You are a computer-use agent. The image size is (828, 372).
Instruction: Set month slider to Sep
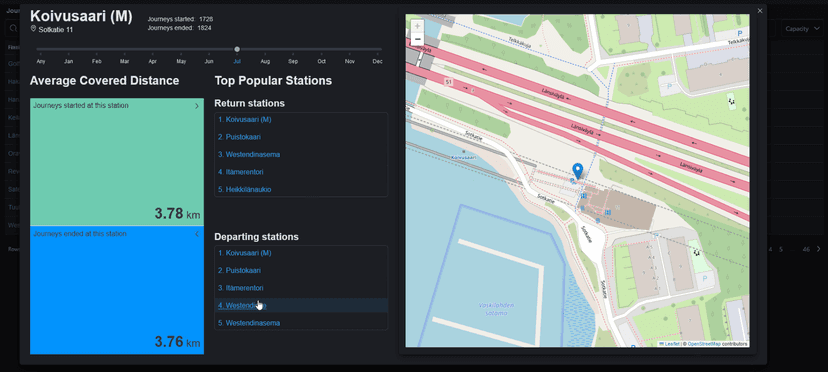point(293,61)
